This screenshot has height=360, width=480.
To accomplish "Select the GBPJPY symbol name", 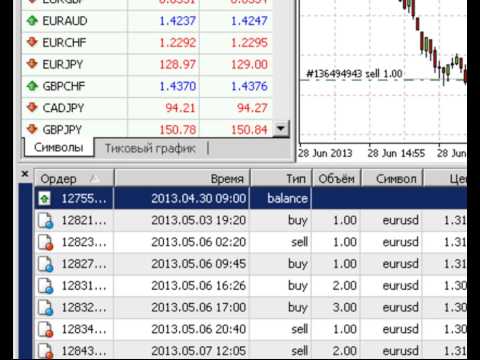I will pos(62,129).
